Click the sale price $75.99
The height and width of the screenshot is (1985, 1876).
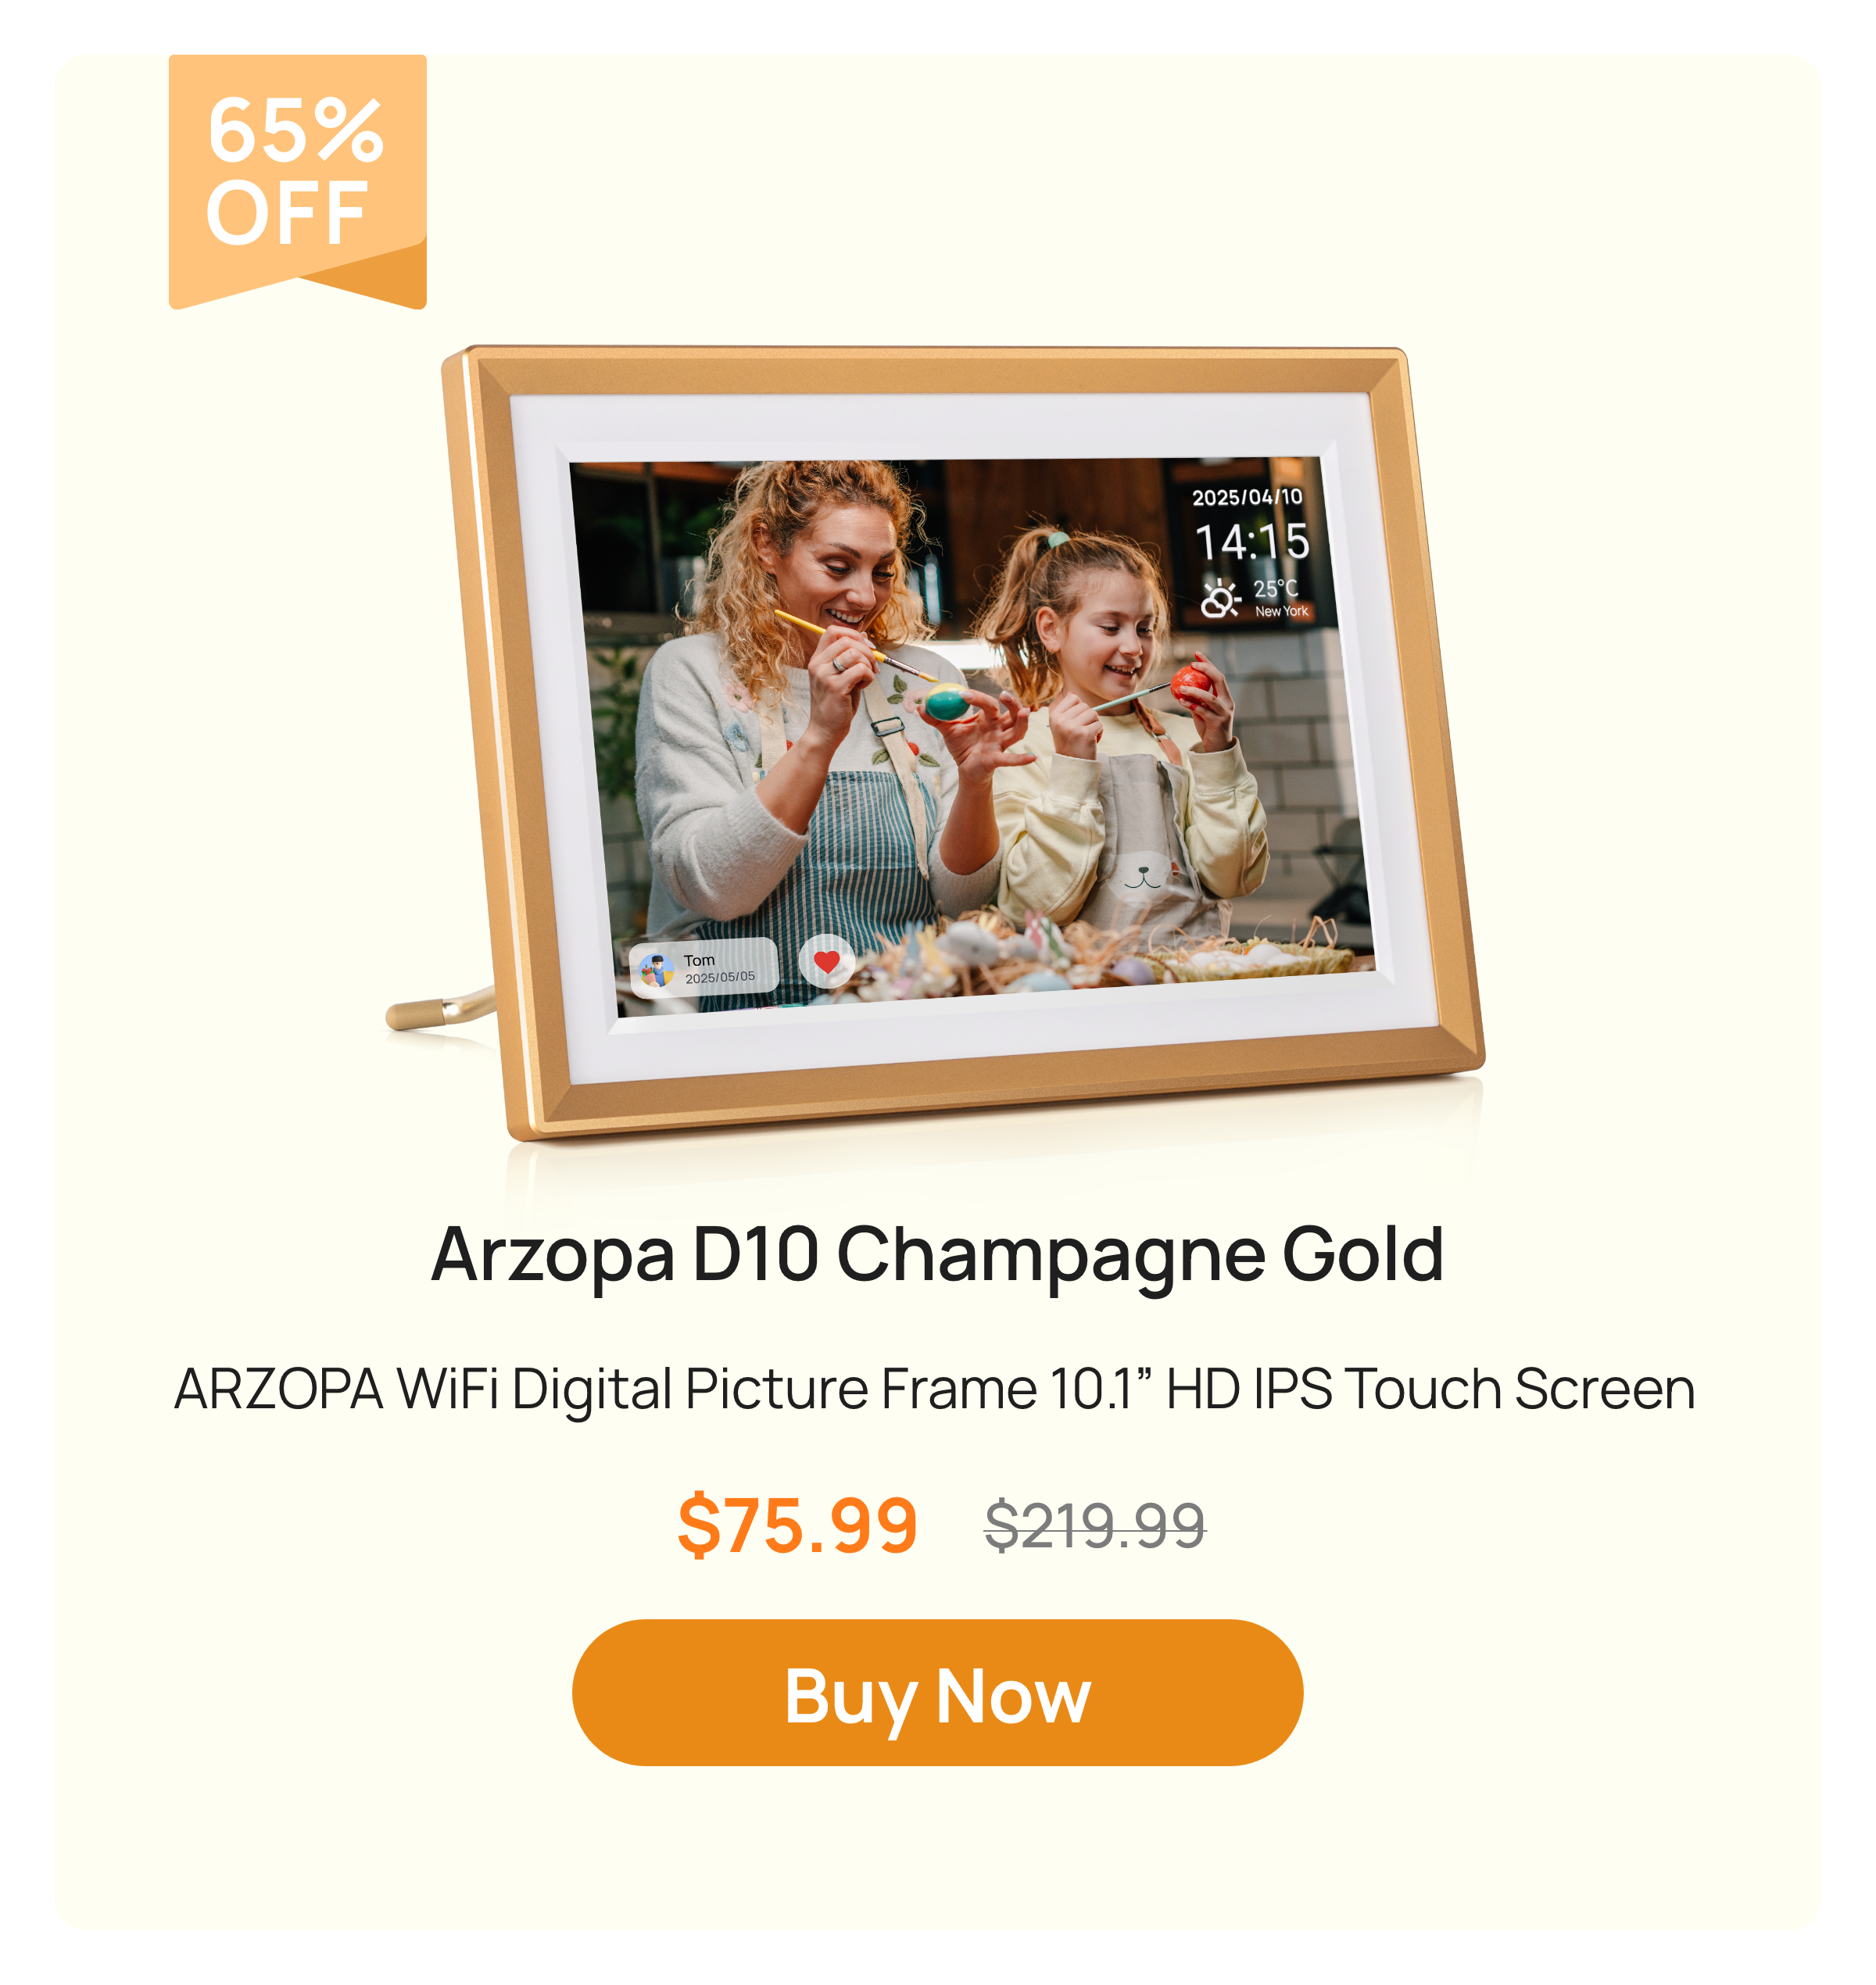(x=797, y=1525)
